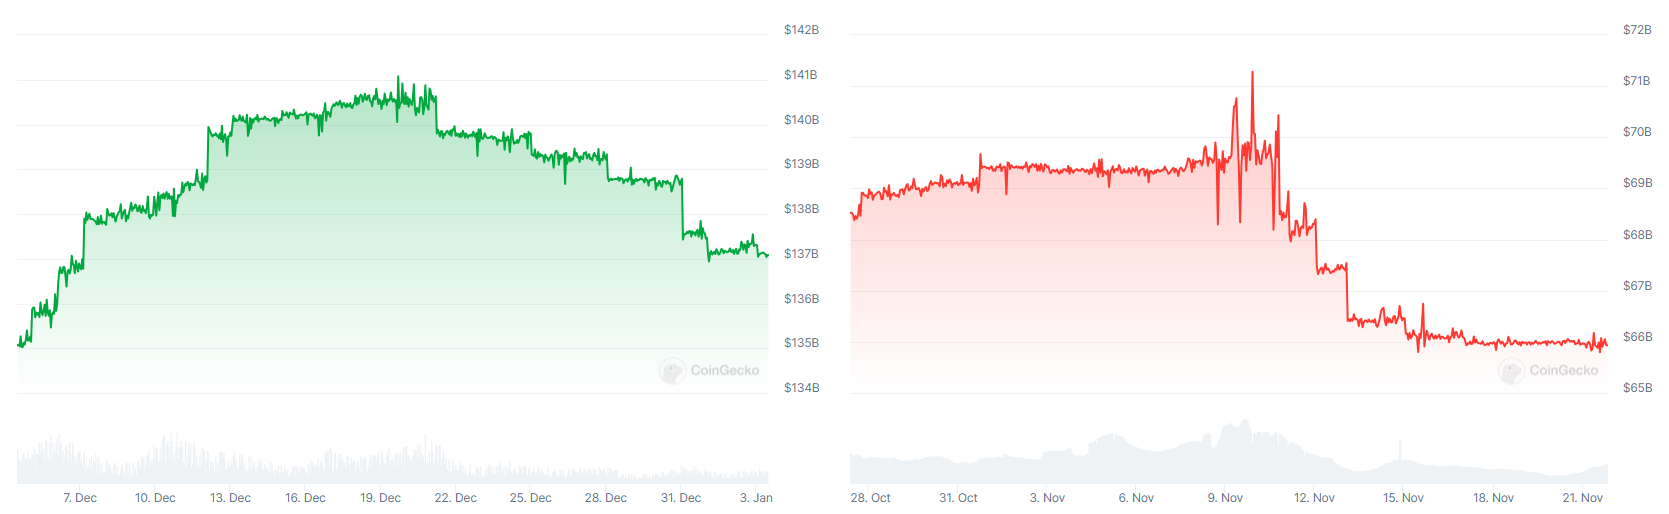The width and height of the screenshot is (1669, 514).
Task: Click the CoinGecko gecko logo on green chart
Action: click(672, 371)
